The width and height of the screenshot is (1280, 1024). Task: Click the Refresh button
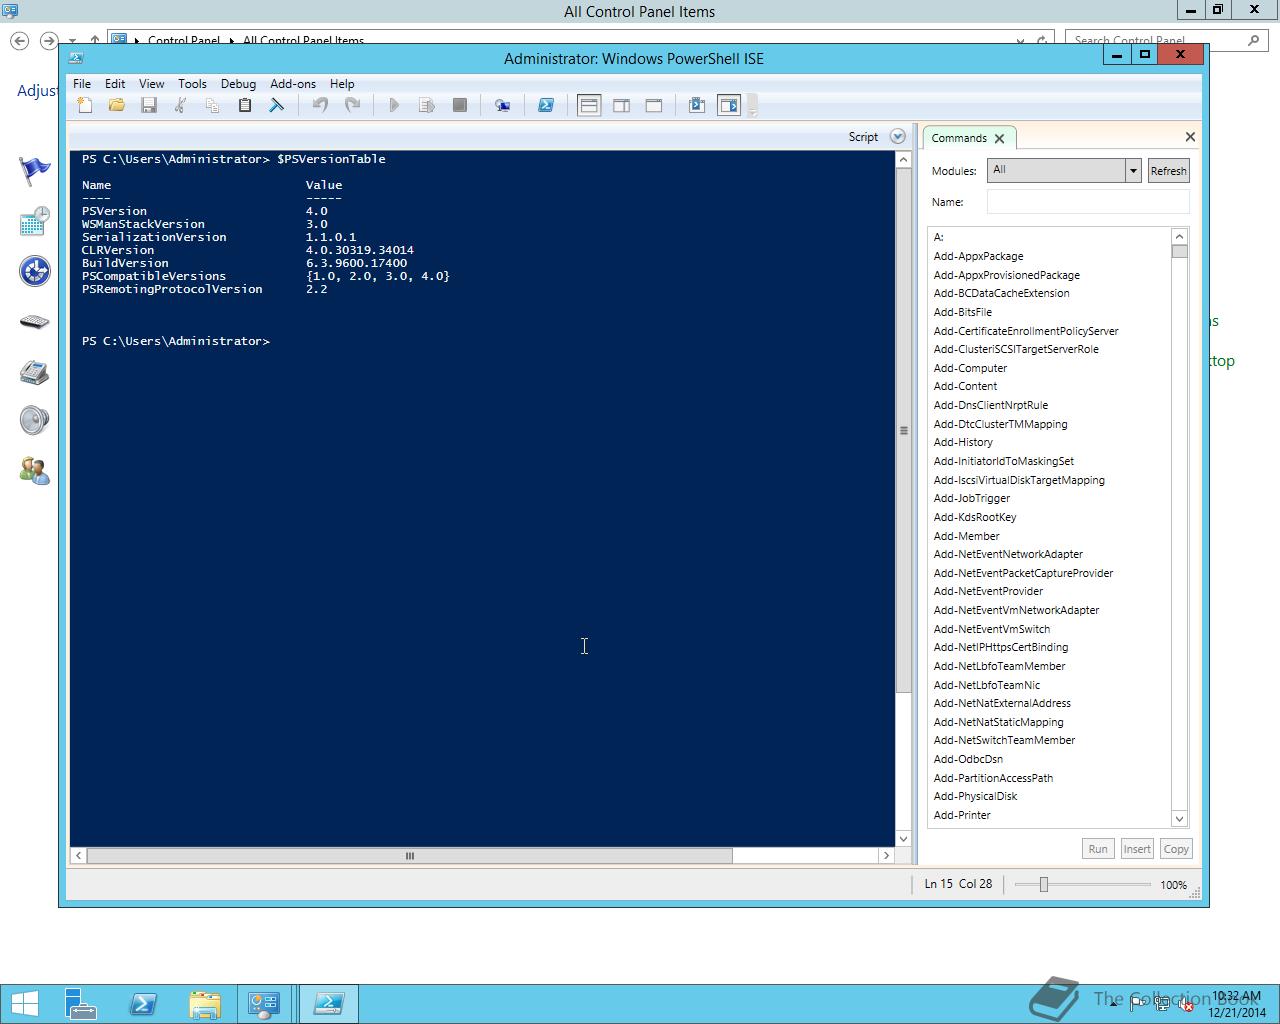click(1168, 171)
